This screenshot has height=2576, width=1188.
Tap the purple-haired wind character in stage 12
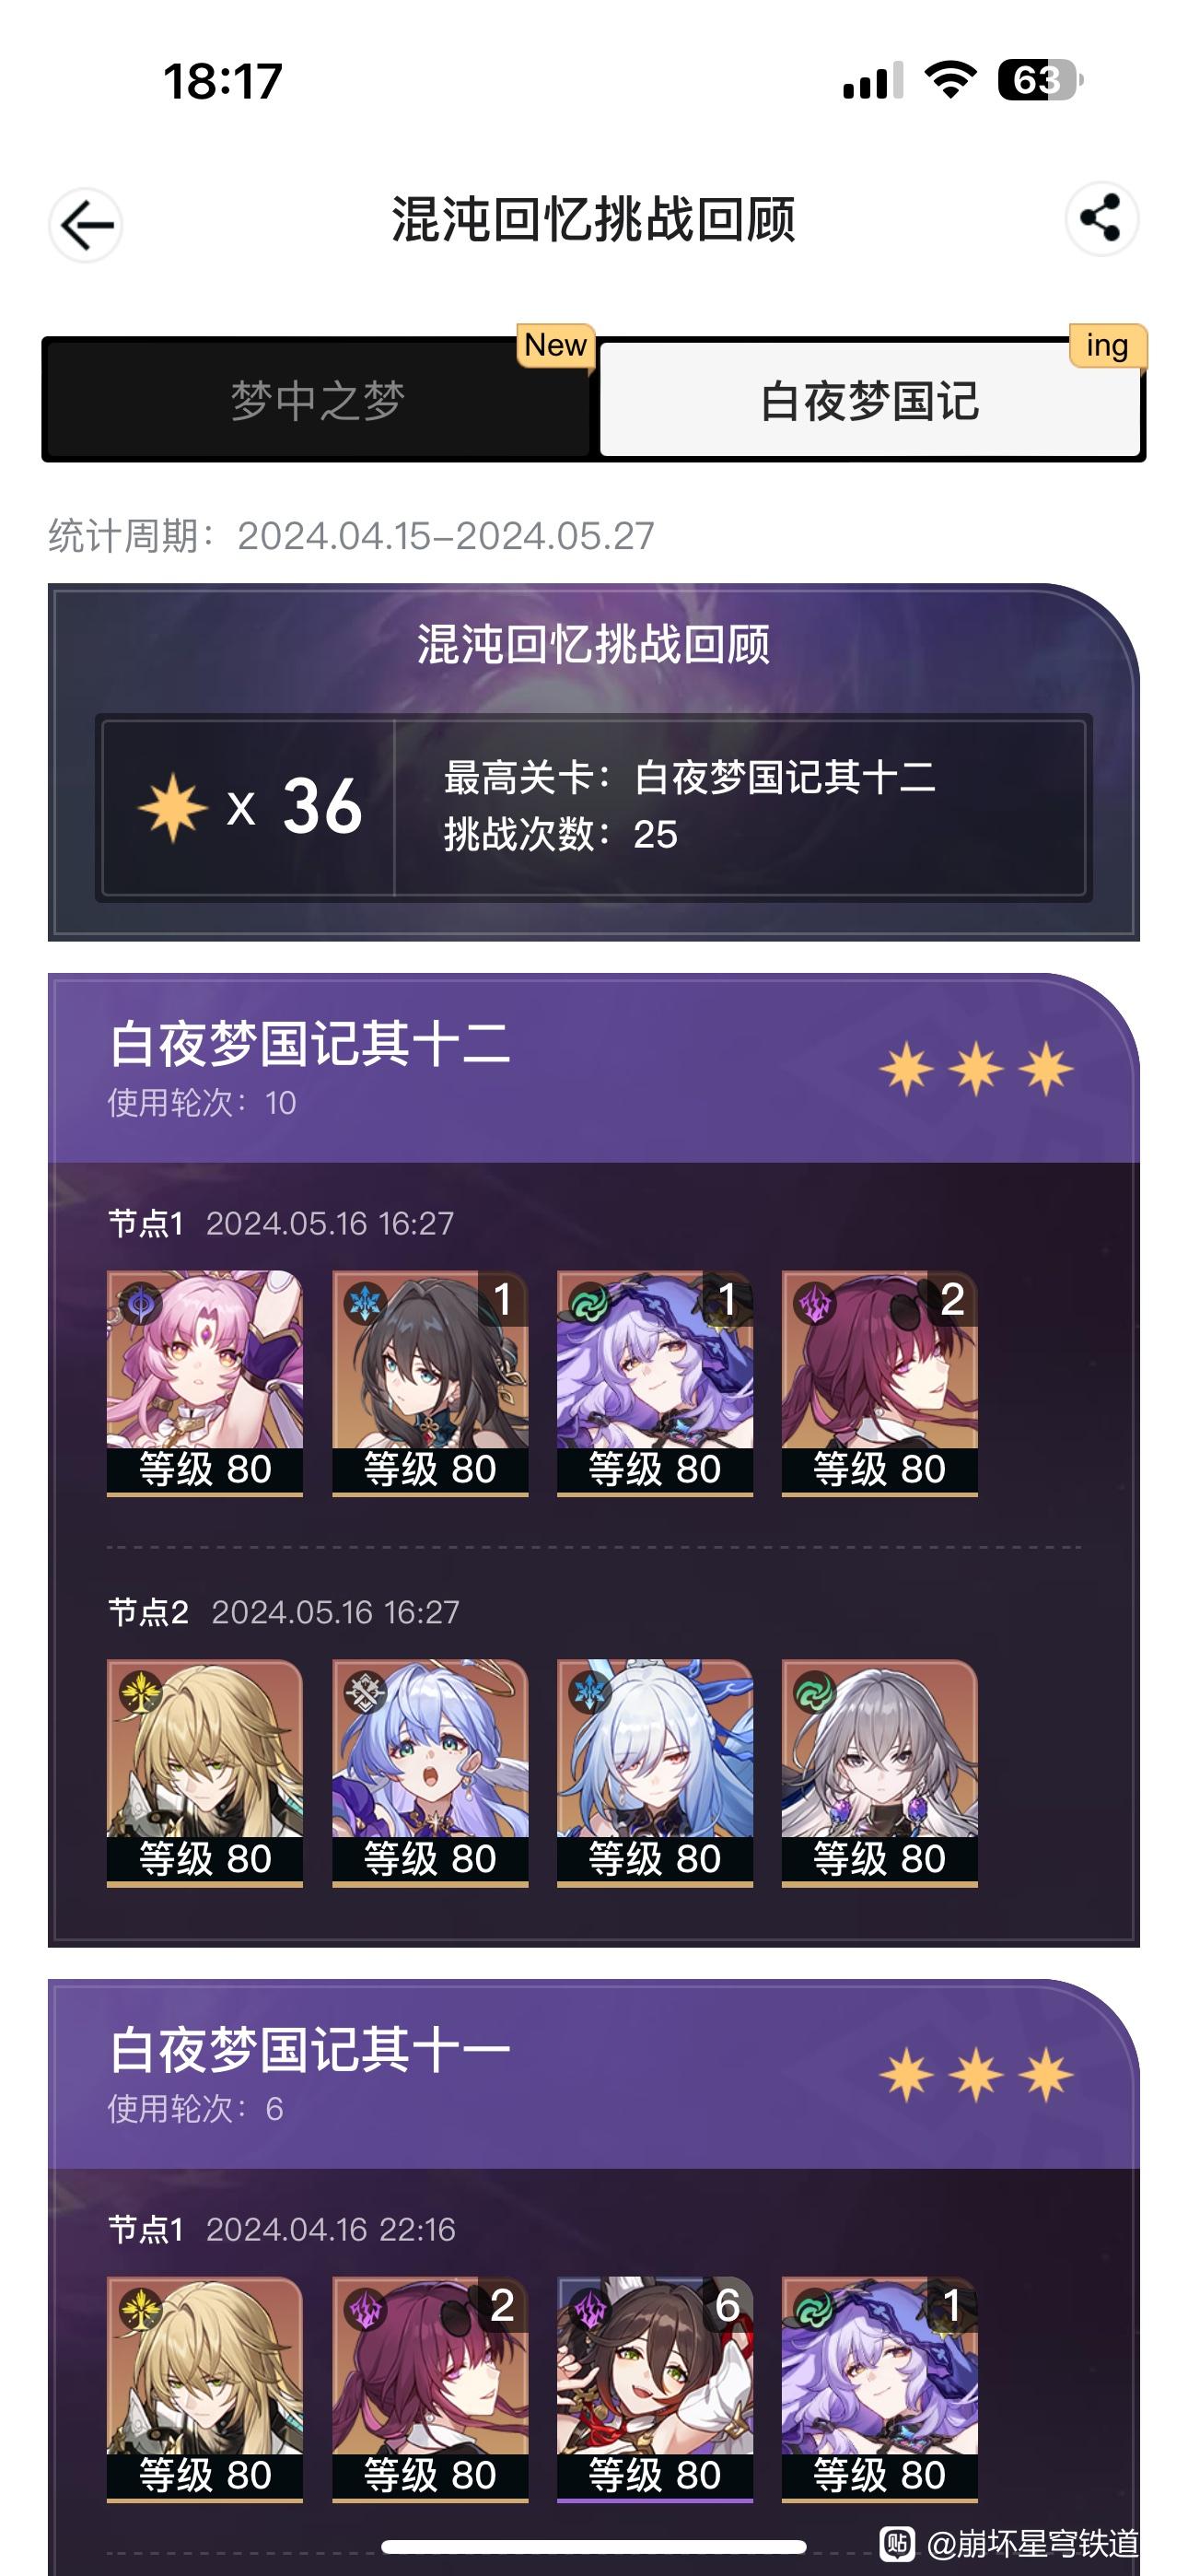pos(655,1383)
